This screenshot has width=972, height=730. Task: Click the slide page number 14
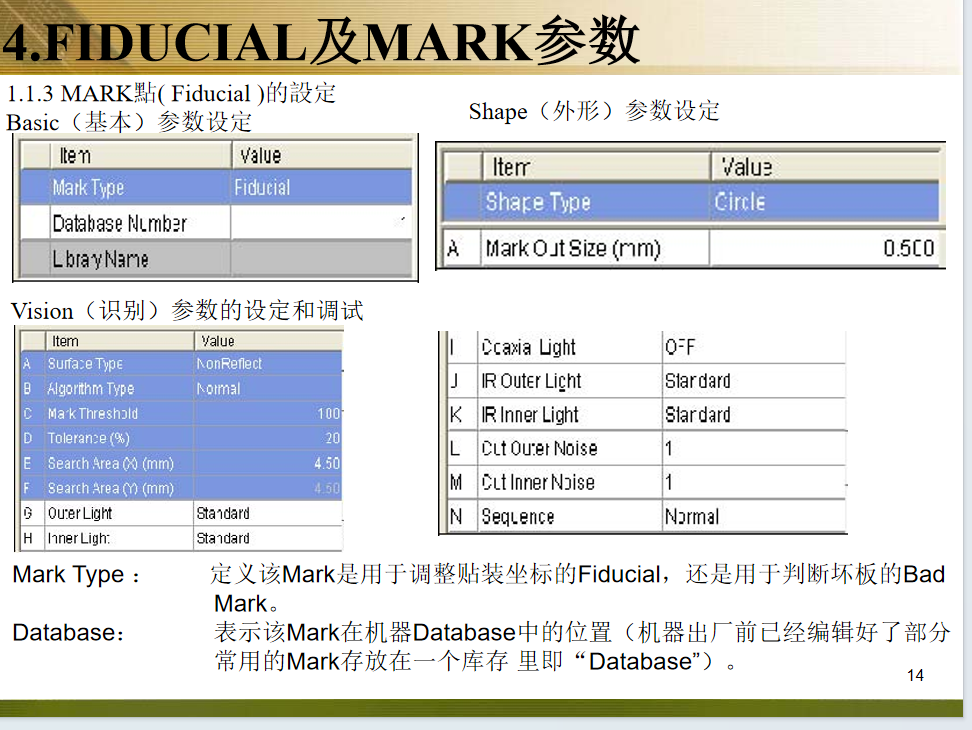click(x=915, y=676)
